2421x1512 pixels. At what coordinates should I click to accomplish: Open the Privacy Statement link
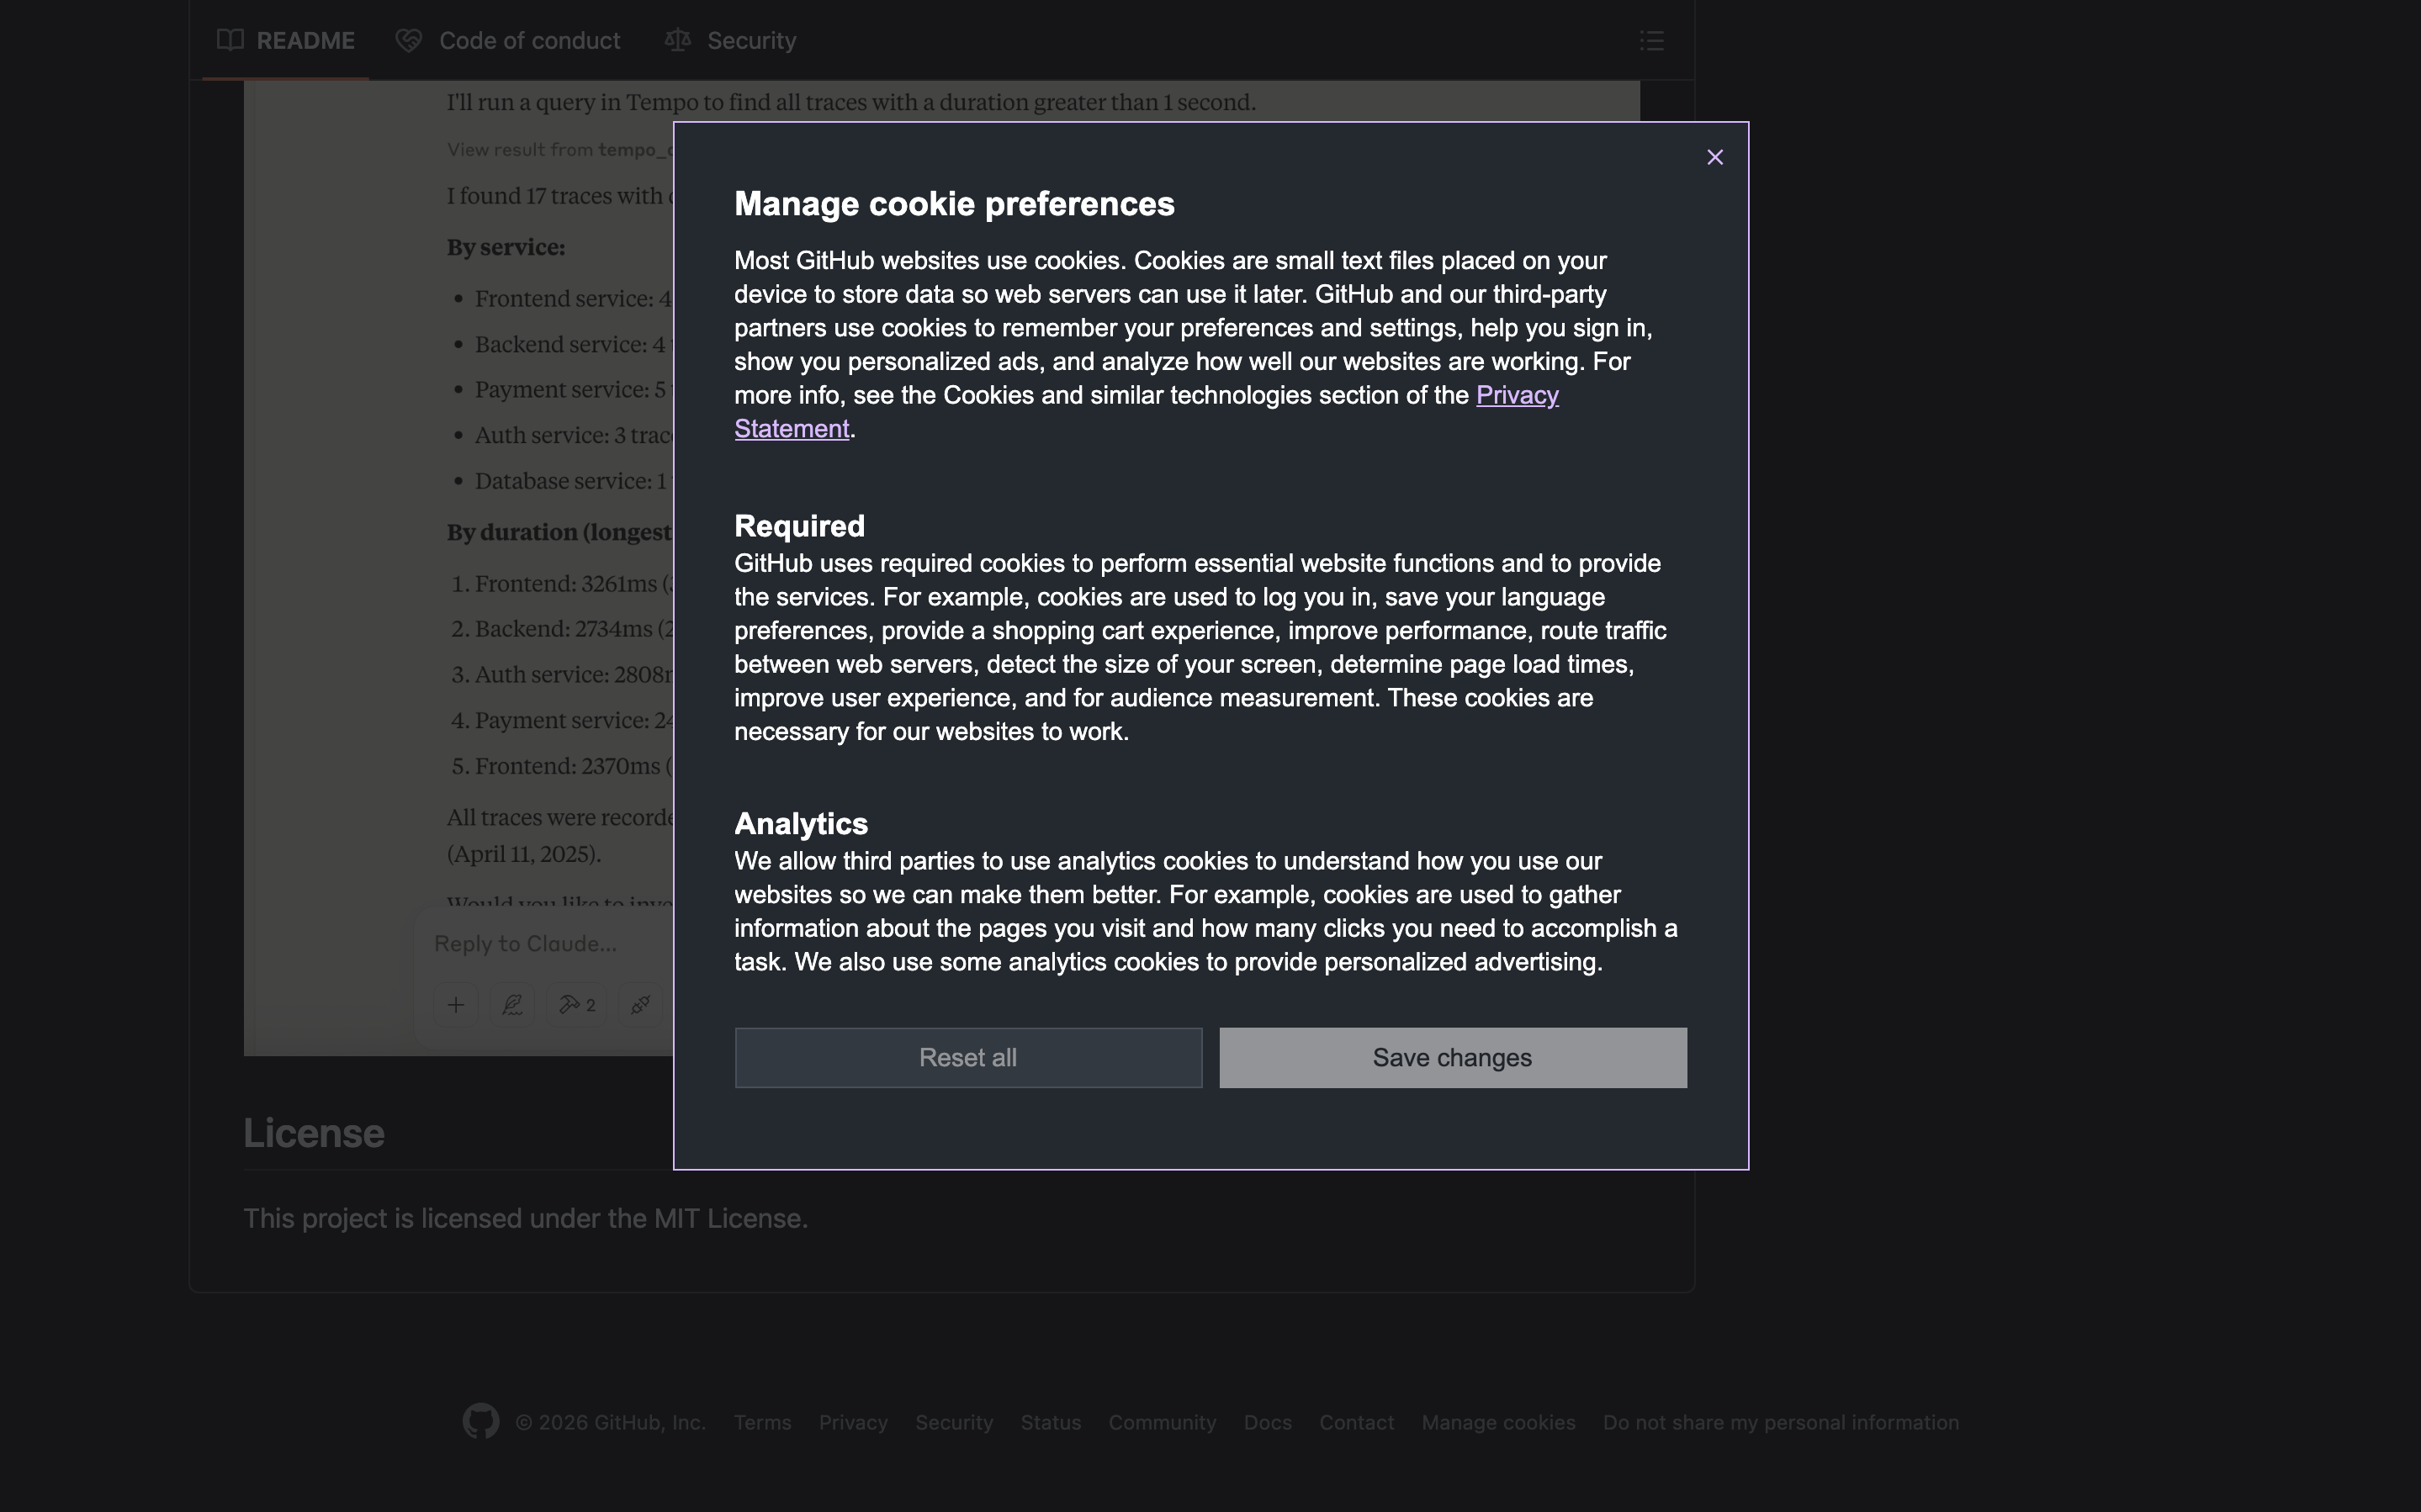(1516, 395)
